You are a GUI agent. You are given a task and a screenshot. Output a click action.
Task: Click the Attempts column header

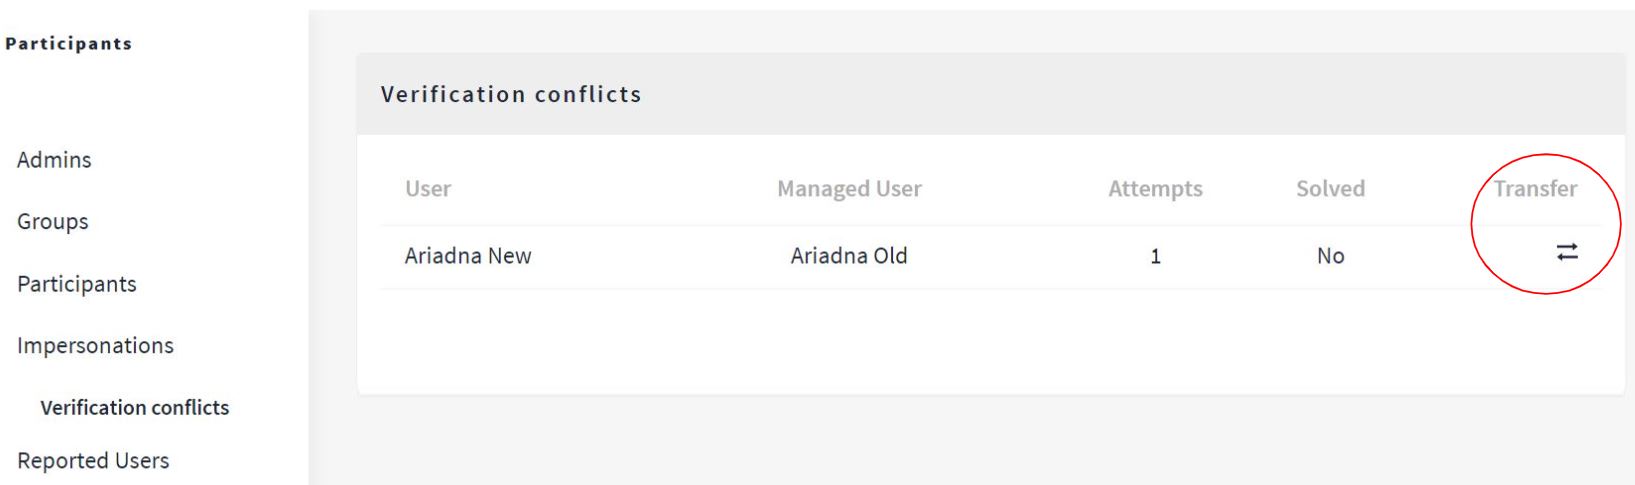(1155, 189)
